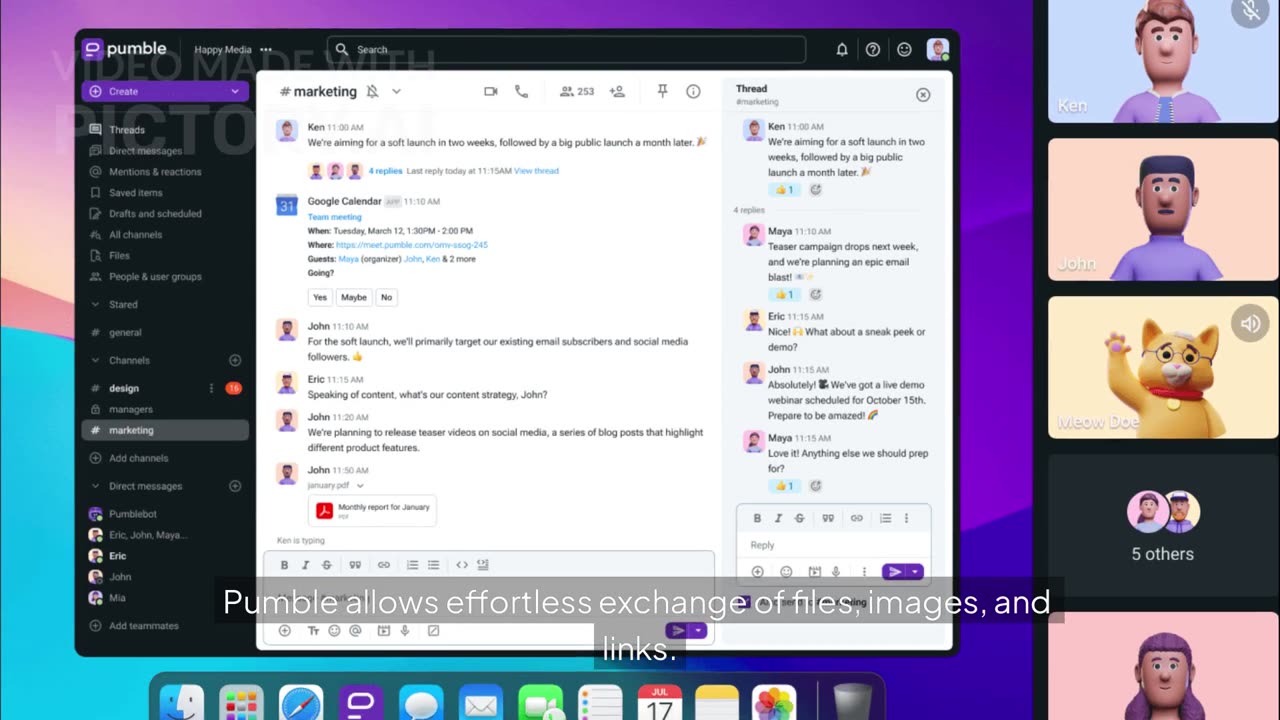Open the Pumblebot conversation
Viewport: 1280px width, 720px height.
[132, 514]
